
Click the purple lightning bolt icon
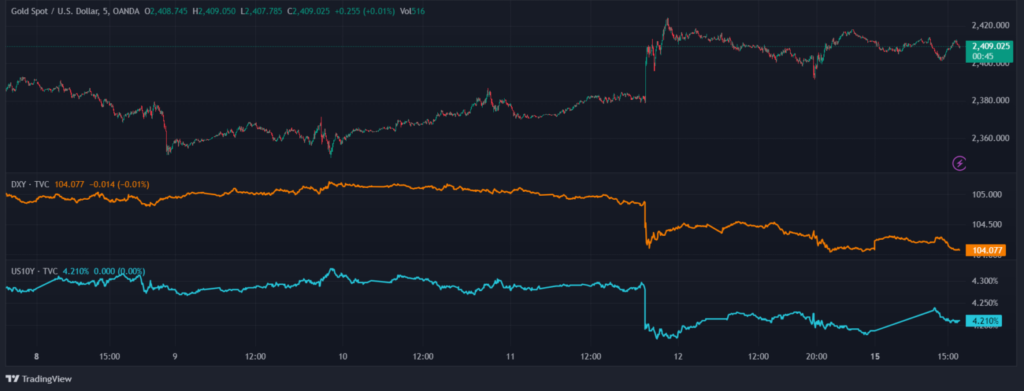click(959, 163)
